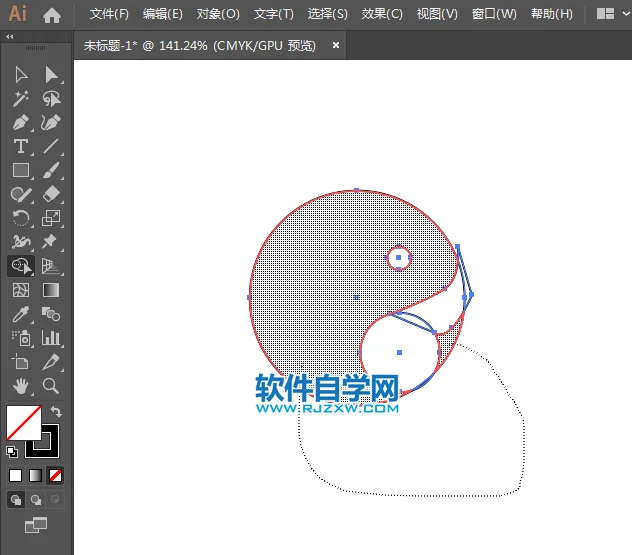The image size is (632, 555).
Task: Open the 文字(T) menu
Action: click(x=274, y=14)
